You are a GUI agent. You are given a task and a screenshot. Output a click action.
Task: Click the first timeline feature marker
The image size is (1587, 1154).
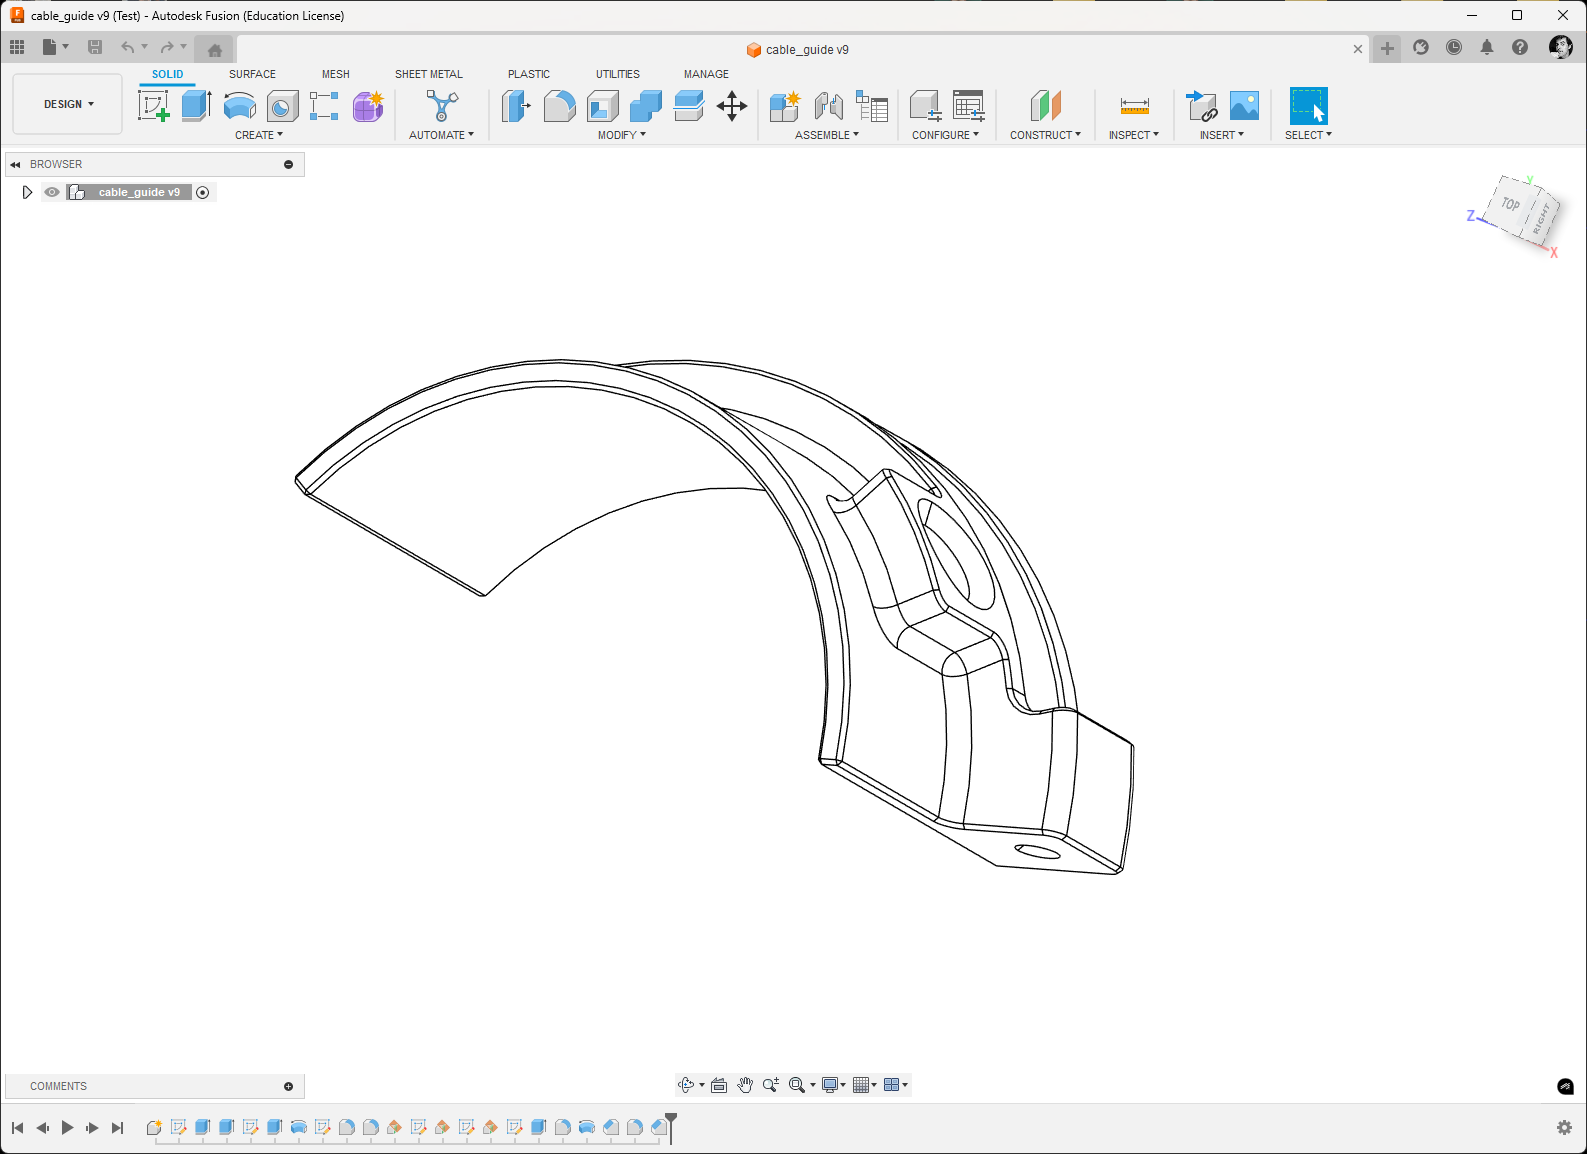(154, 1127)
